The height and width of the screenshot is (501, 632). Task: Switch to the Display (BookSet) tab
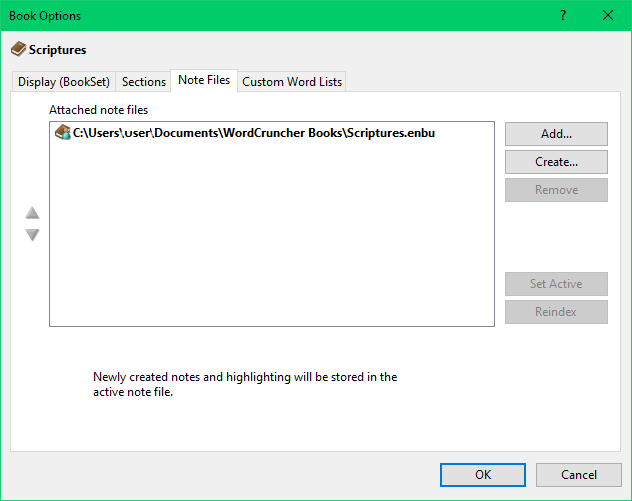click(64, 82)
